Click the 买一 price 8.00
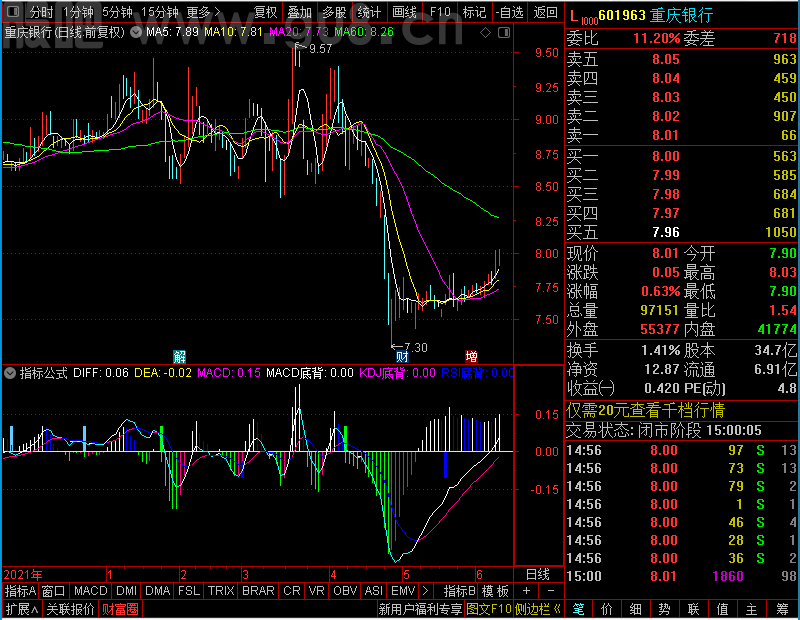Screen dimensions: 800x620 pos(666,156)
